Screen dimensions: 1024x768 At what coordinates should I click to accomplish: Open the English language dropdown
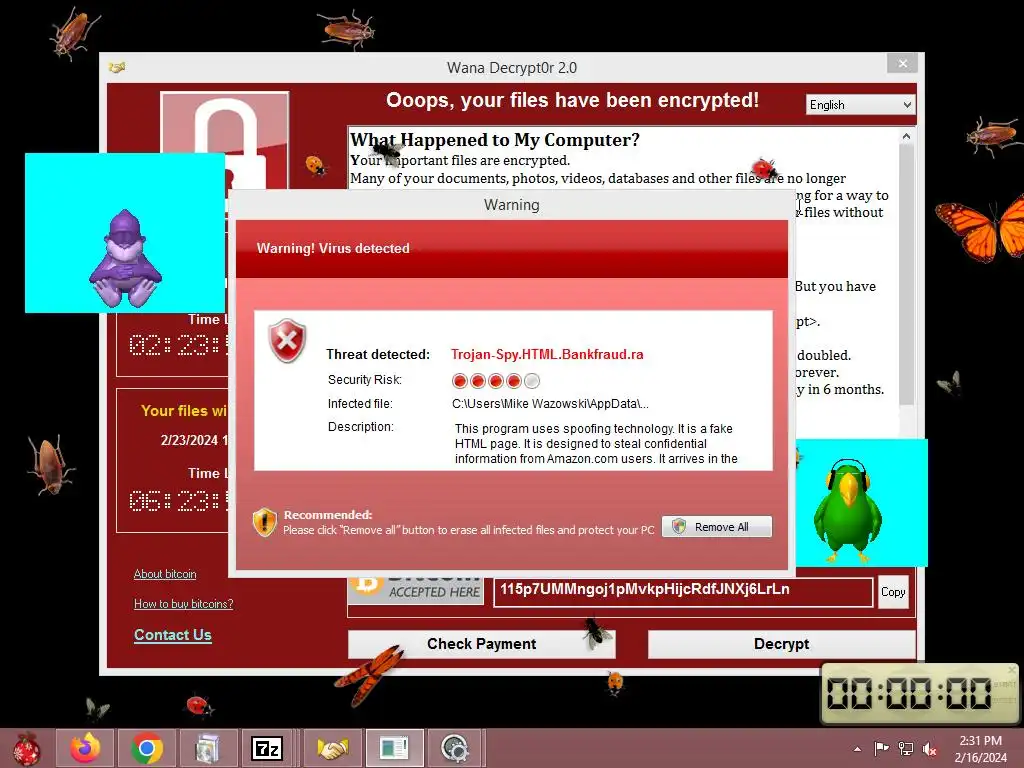point(860,104)
